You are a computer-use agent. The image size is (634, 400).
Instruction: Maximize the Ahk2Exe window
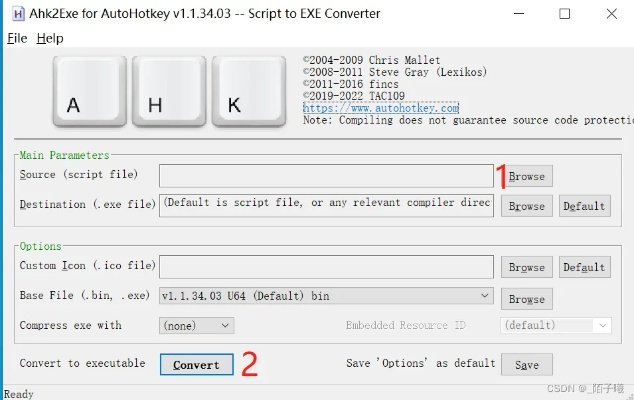[564, 14]
